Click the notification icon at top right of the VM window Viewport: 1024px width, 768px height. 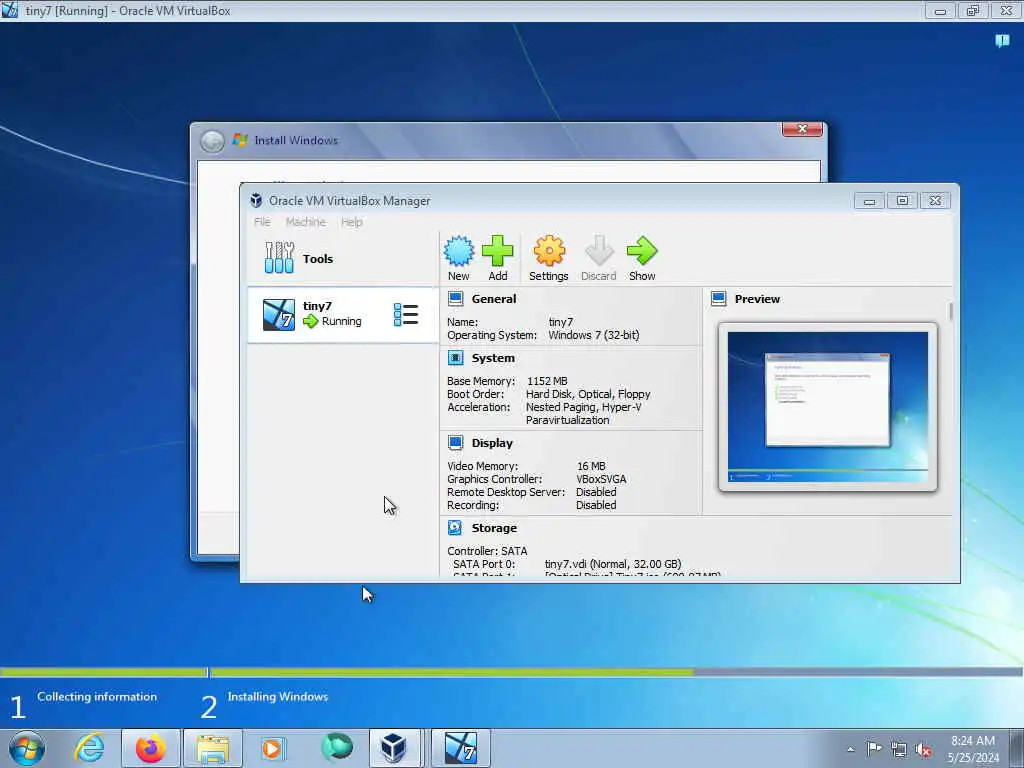coord(1002,41)
